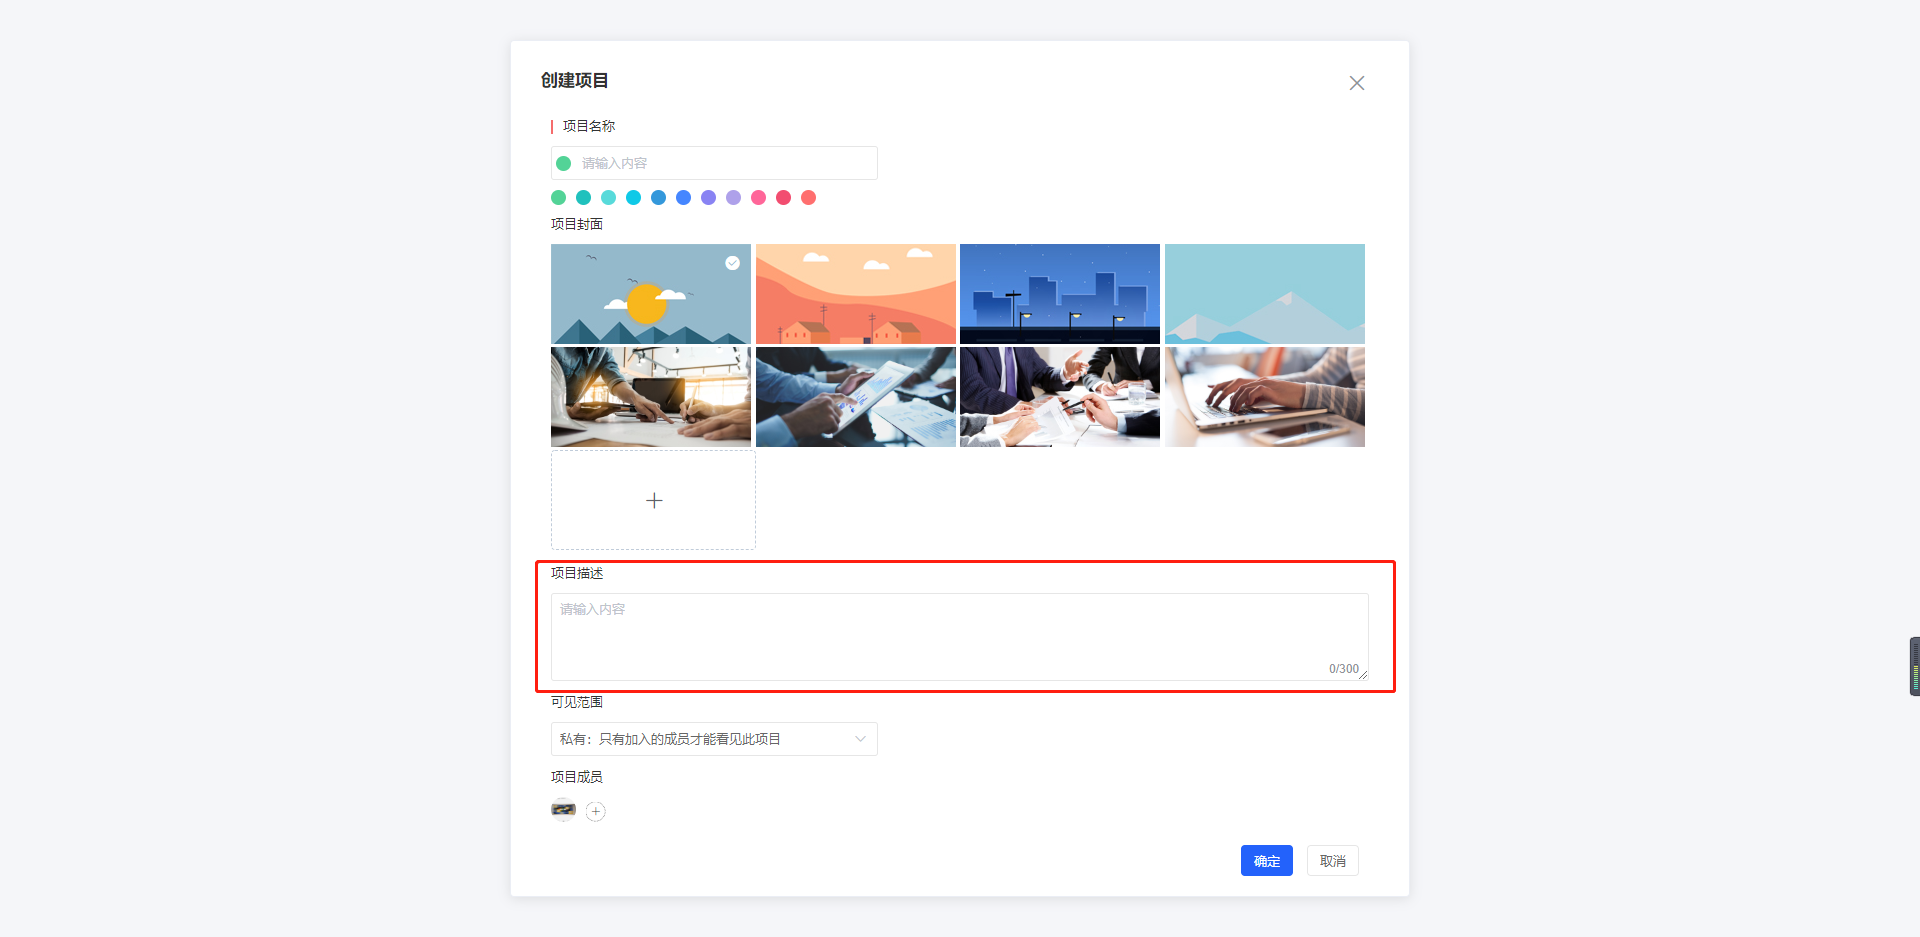Select the coral red last color swatch
1920x937 pixels.
coord(809,198)
